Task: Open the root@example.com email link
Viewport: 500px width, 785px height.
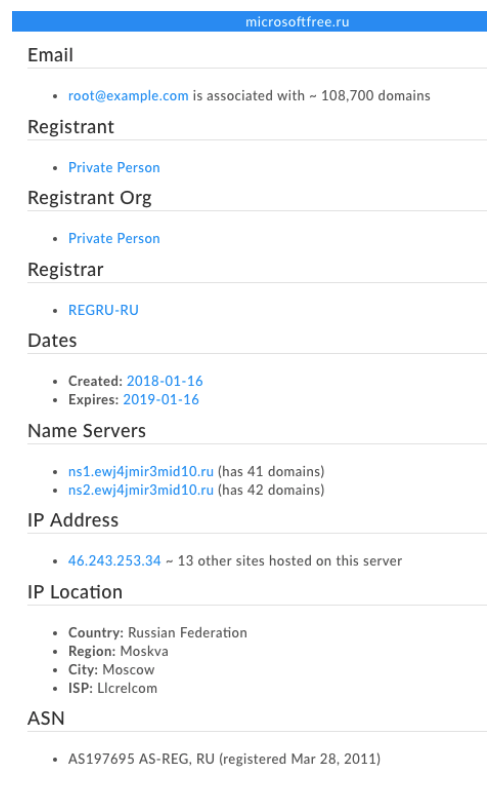Action: (x=128, y=96)
